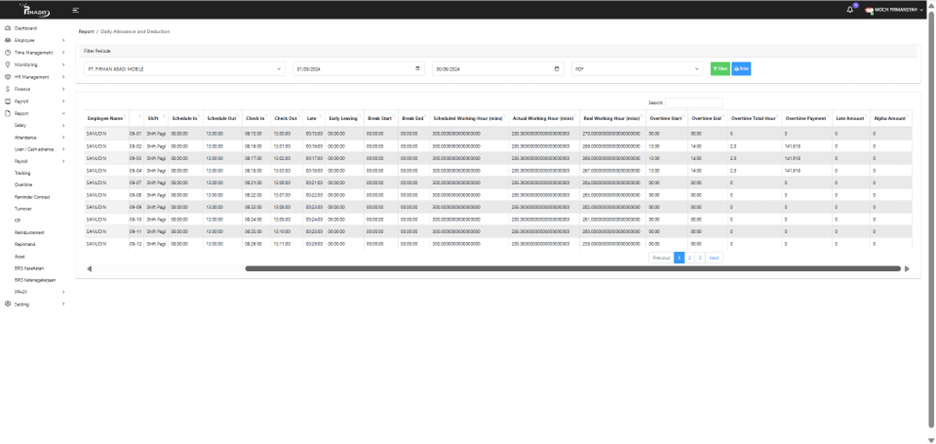Expand the Attendance submenu chevron
This screenshot has height=444, width=936.
[63, 137]
